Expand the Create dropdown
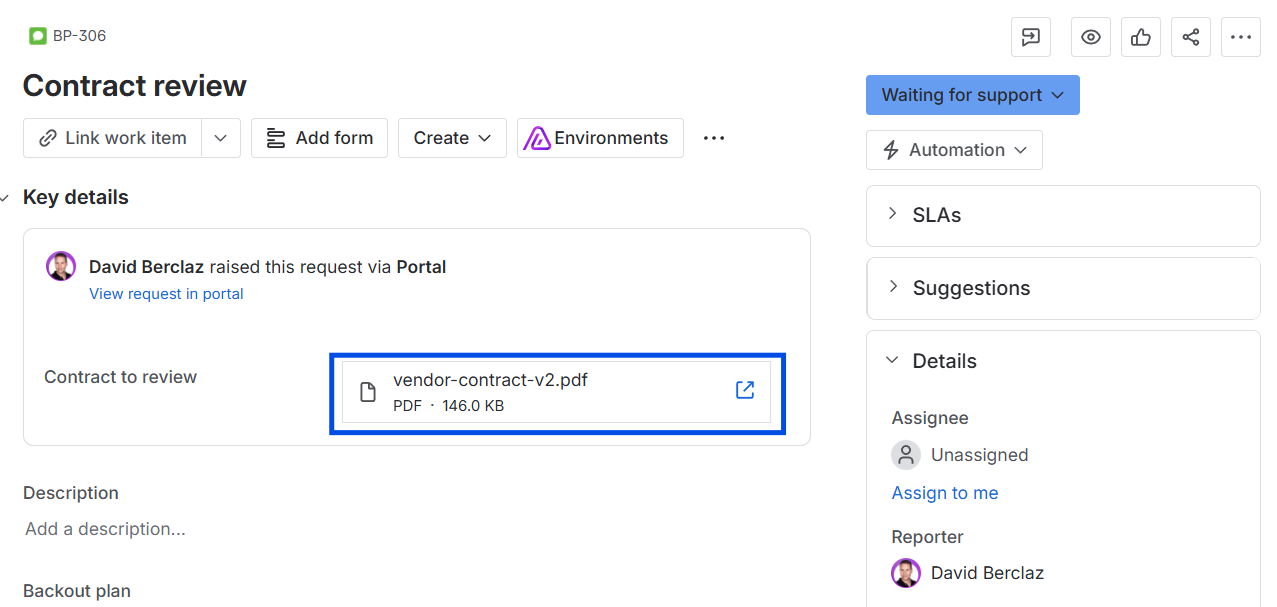Viewport: 1277px width, 607px height. click(x=452, y=138)
